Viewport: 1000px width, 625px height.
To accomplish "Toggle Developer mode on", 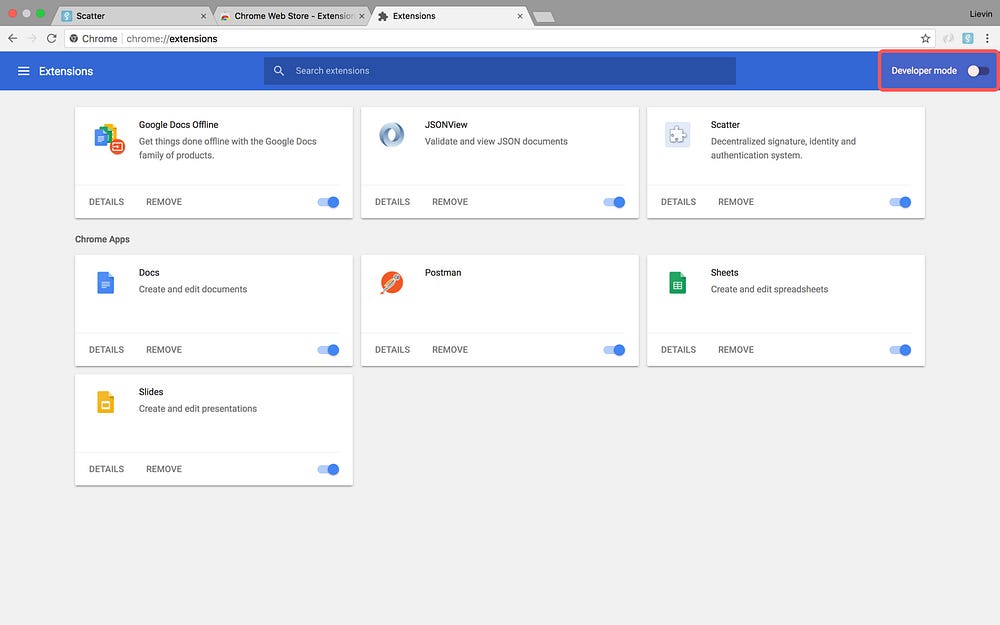I will [x=978, y=71].
